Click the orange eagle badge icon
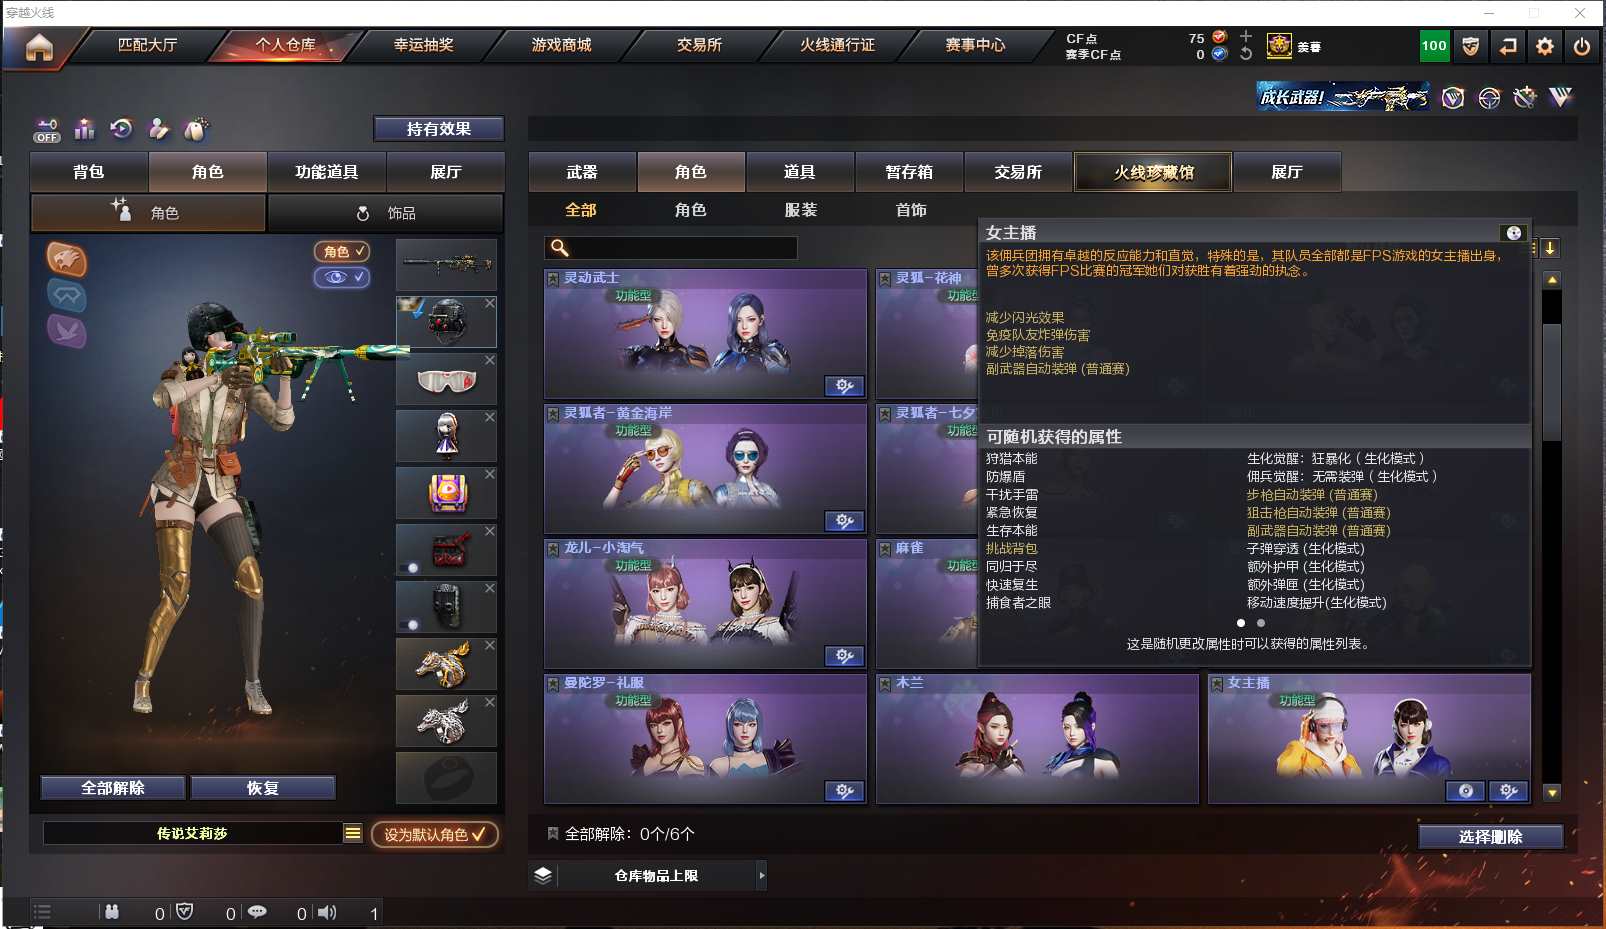This screenshot has width=1606, height=929. point(67,260)
